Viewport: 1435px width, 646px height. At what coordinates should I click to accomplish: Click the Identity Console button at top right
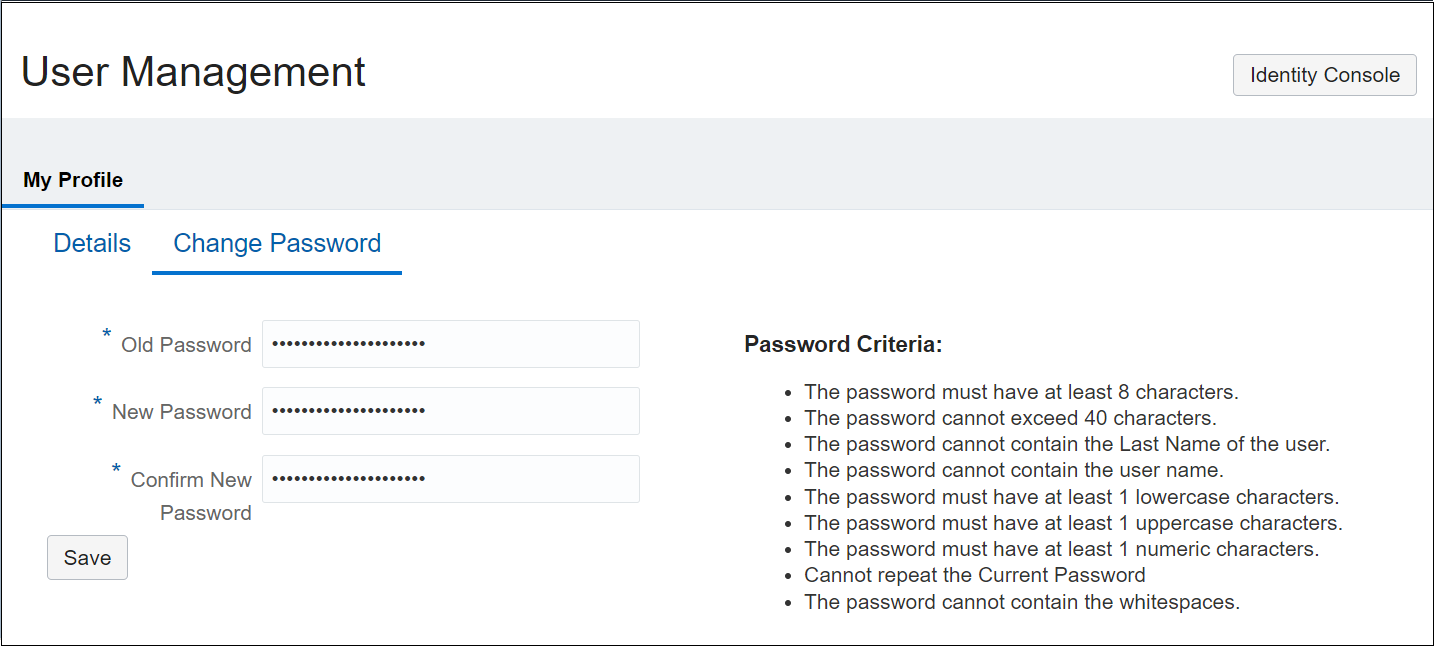click(1323, 74)
